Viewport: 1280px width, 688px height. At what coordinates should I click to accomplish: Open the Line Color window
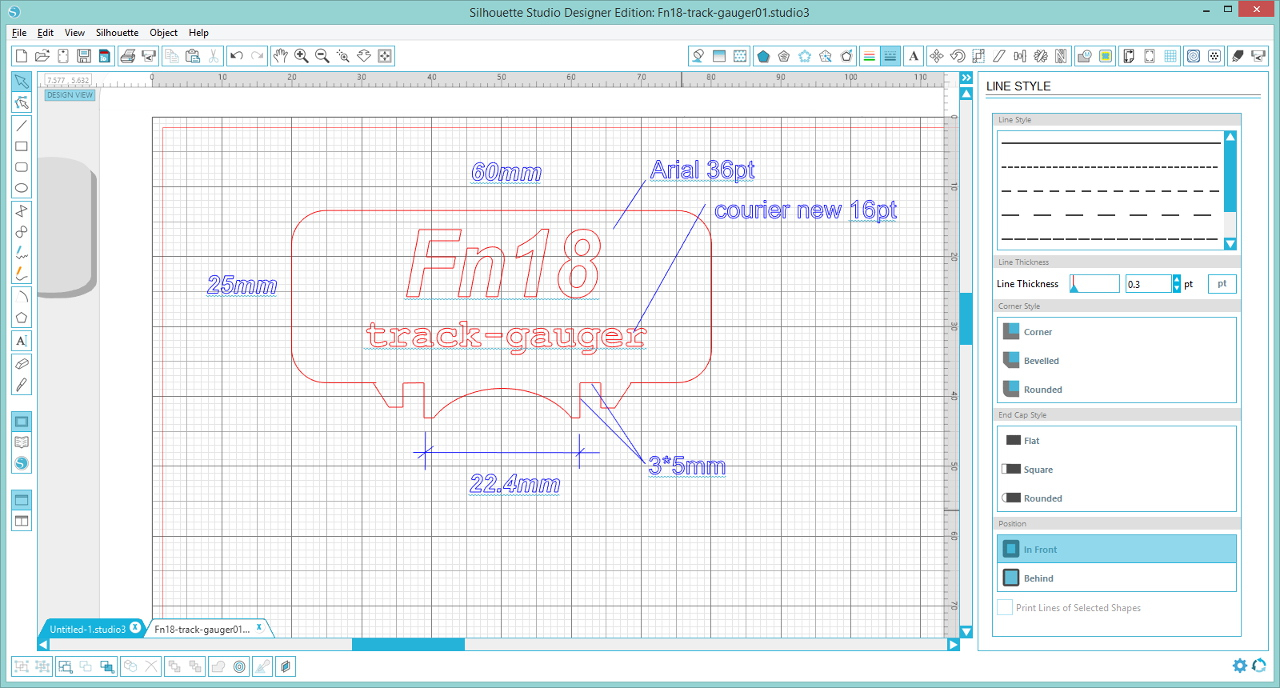[869, 56]
